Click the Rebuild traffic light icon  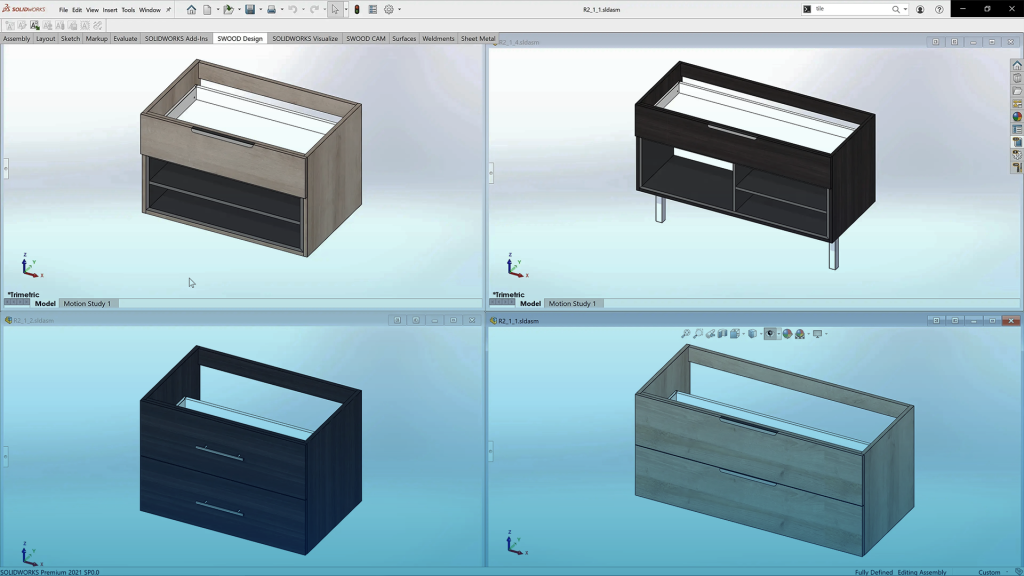click(357, 9)
